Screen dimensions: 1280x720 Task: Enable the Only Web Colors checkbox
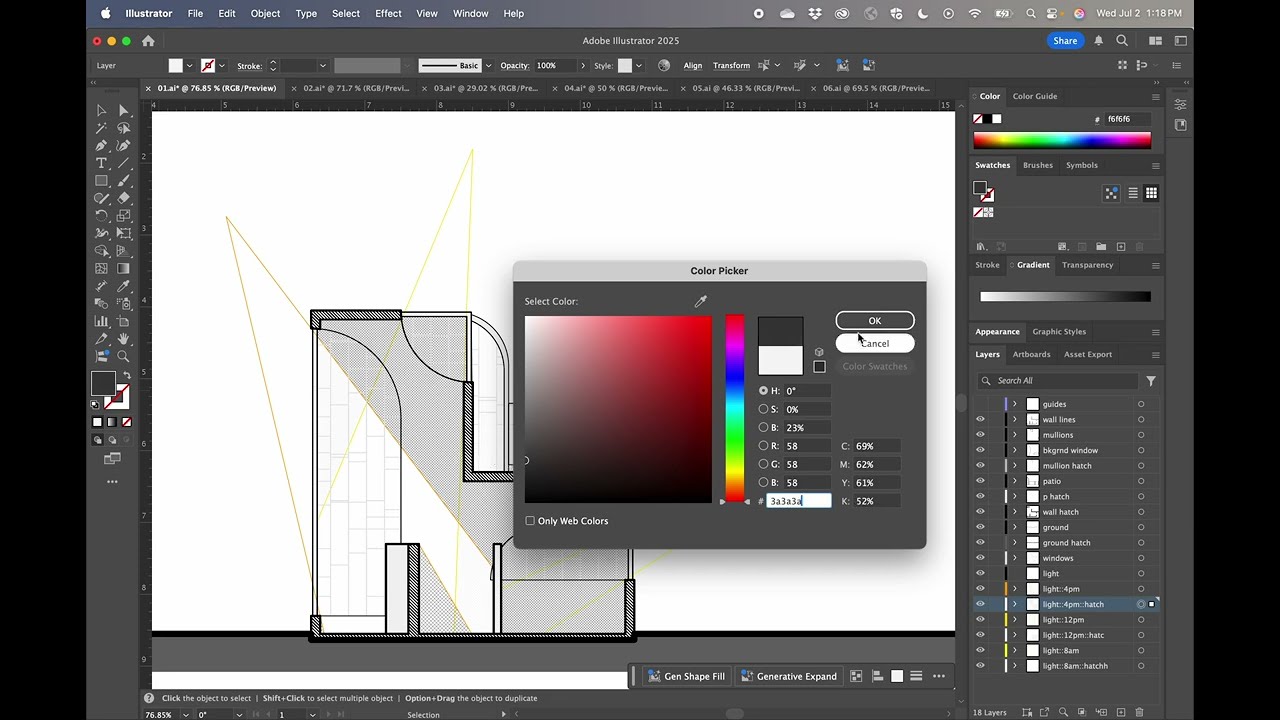530,521
